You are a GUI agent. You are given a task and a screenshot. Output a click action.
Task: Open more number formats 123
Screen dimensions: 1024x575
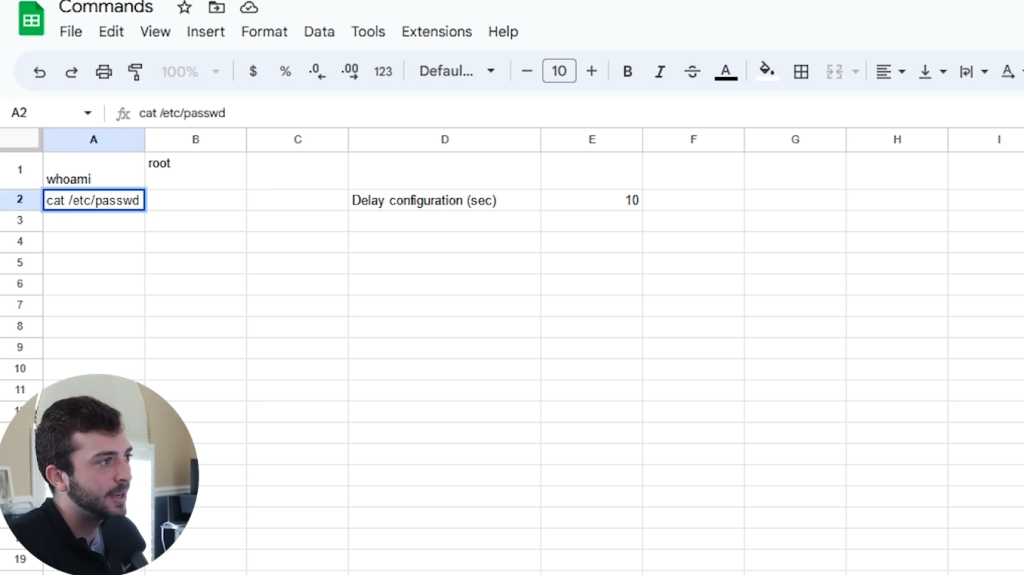tap(383, 71)
